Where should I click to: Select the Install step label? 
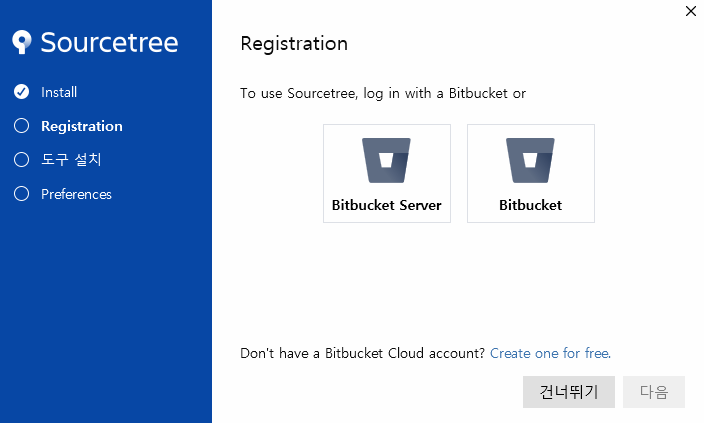click(59, 92)
